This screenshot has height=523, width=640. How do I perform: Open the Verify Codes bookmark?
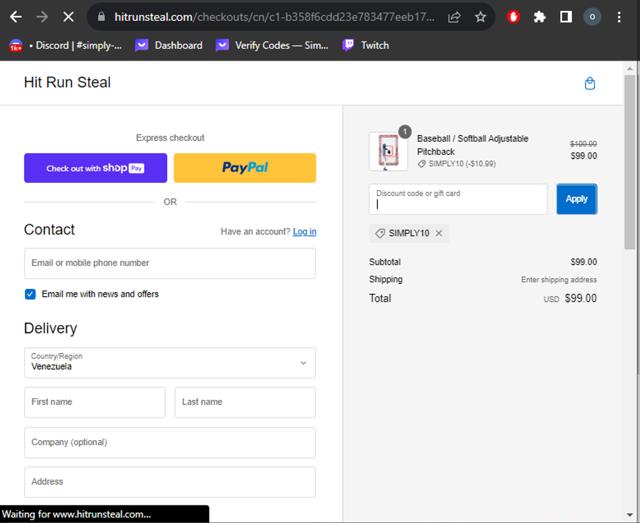[x=273, y=45]
